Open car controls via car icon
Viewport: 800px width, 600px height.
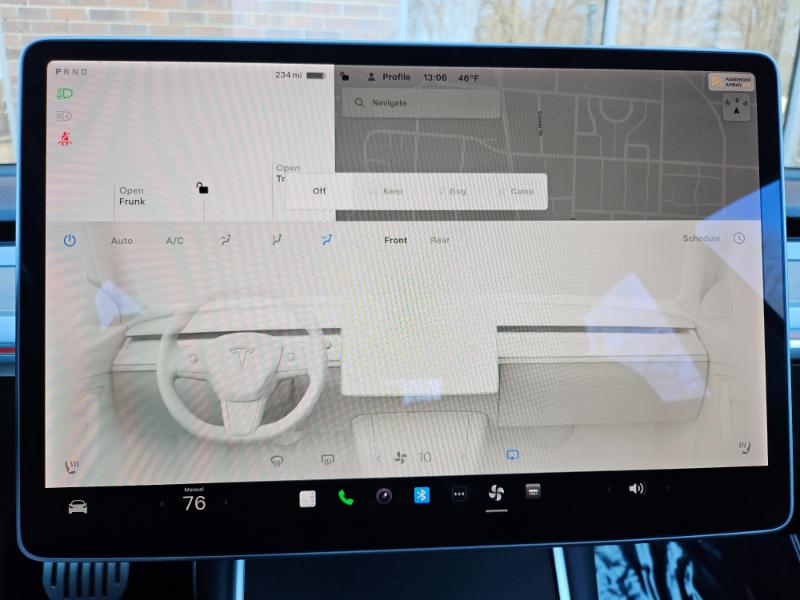point(77,506)
